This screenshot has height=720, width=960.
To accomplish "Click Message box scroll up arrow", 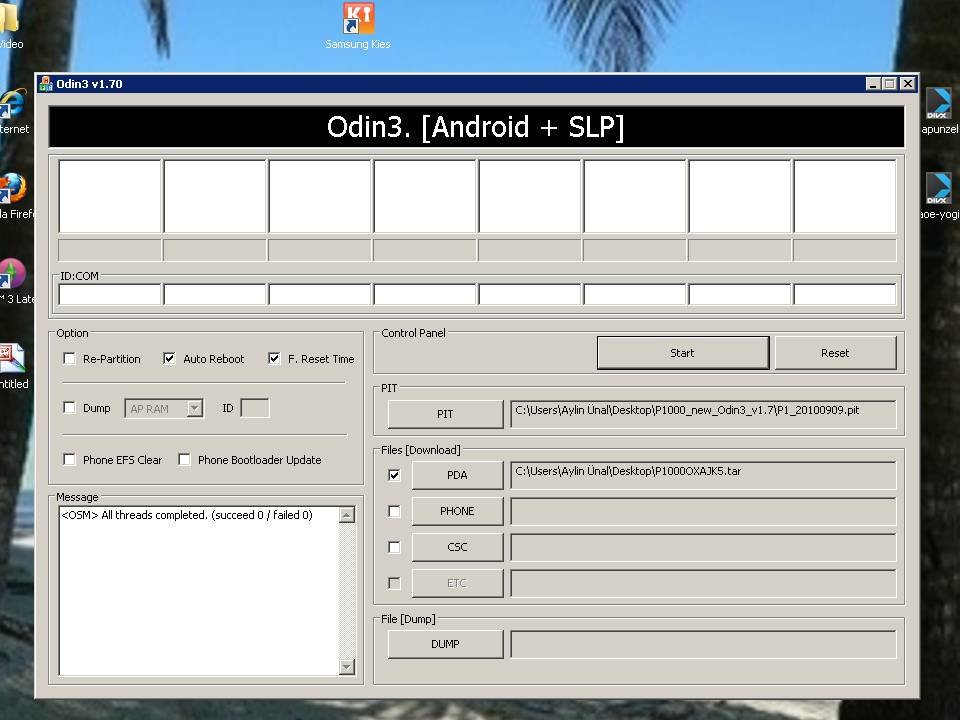I will pos(347,515).
